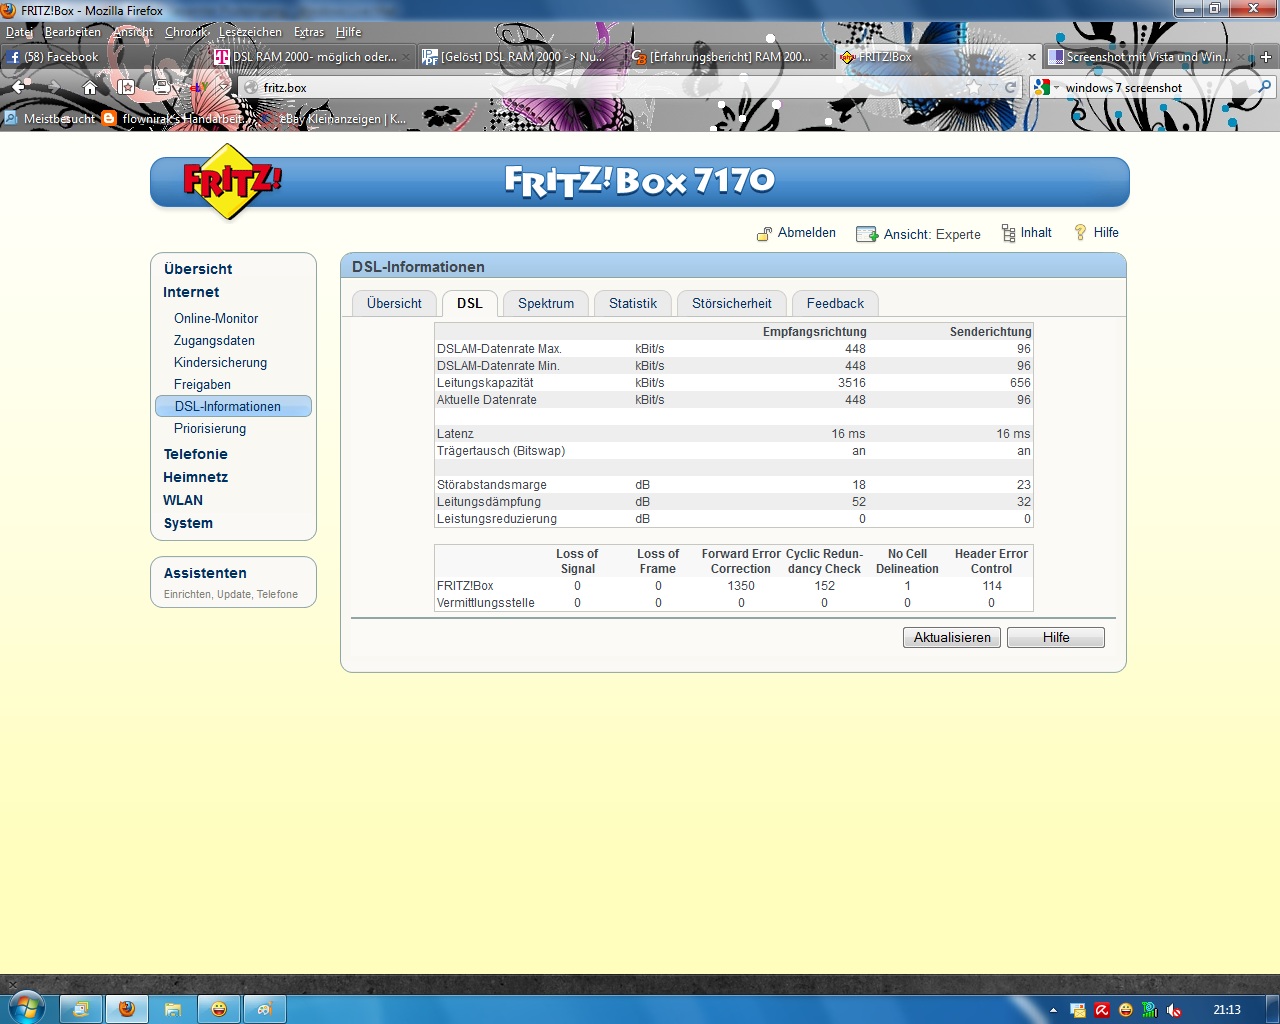This screenshot has height=1024, width=1280.
Task: Click the Inhalt link
Action: click(1036, 232)
